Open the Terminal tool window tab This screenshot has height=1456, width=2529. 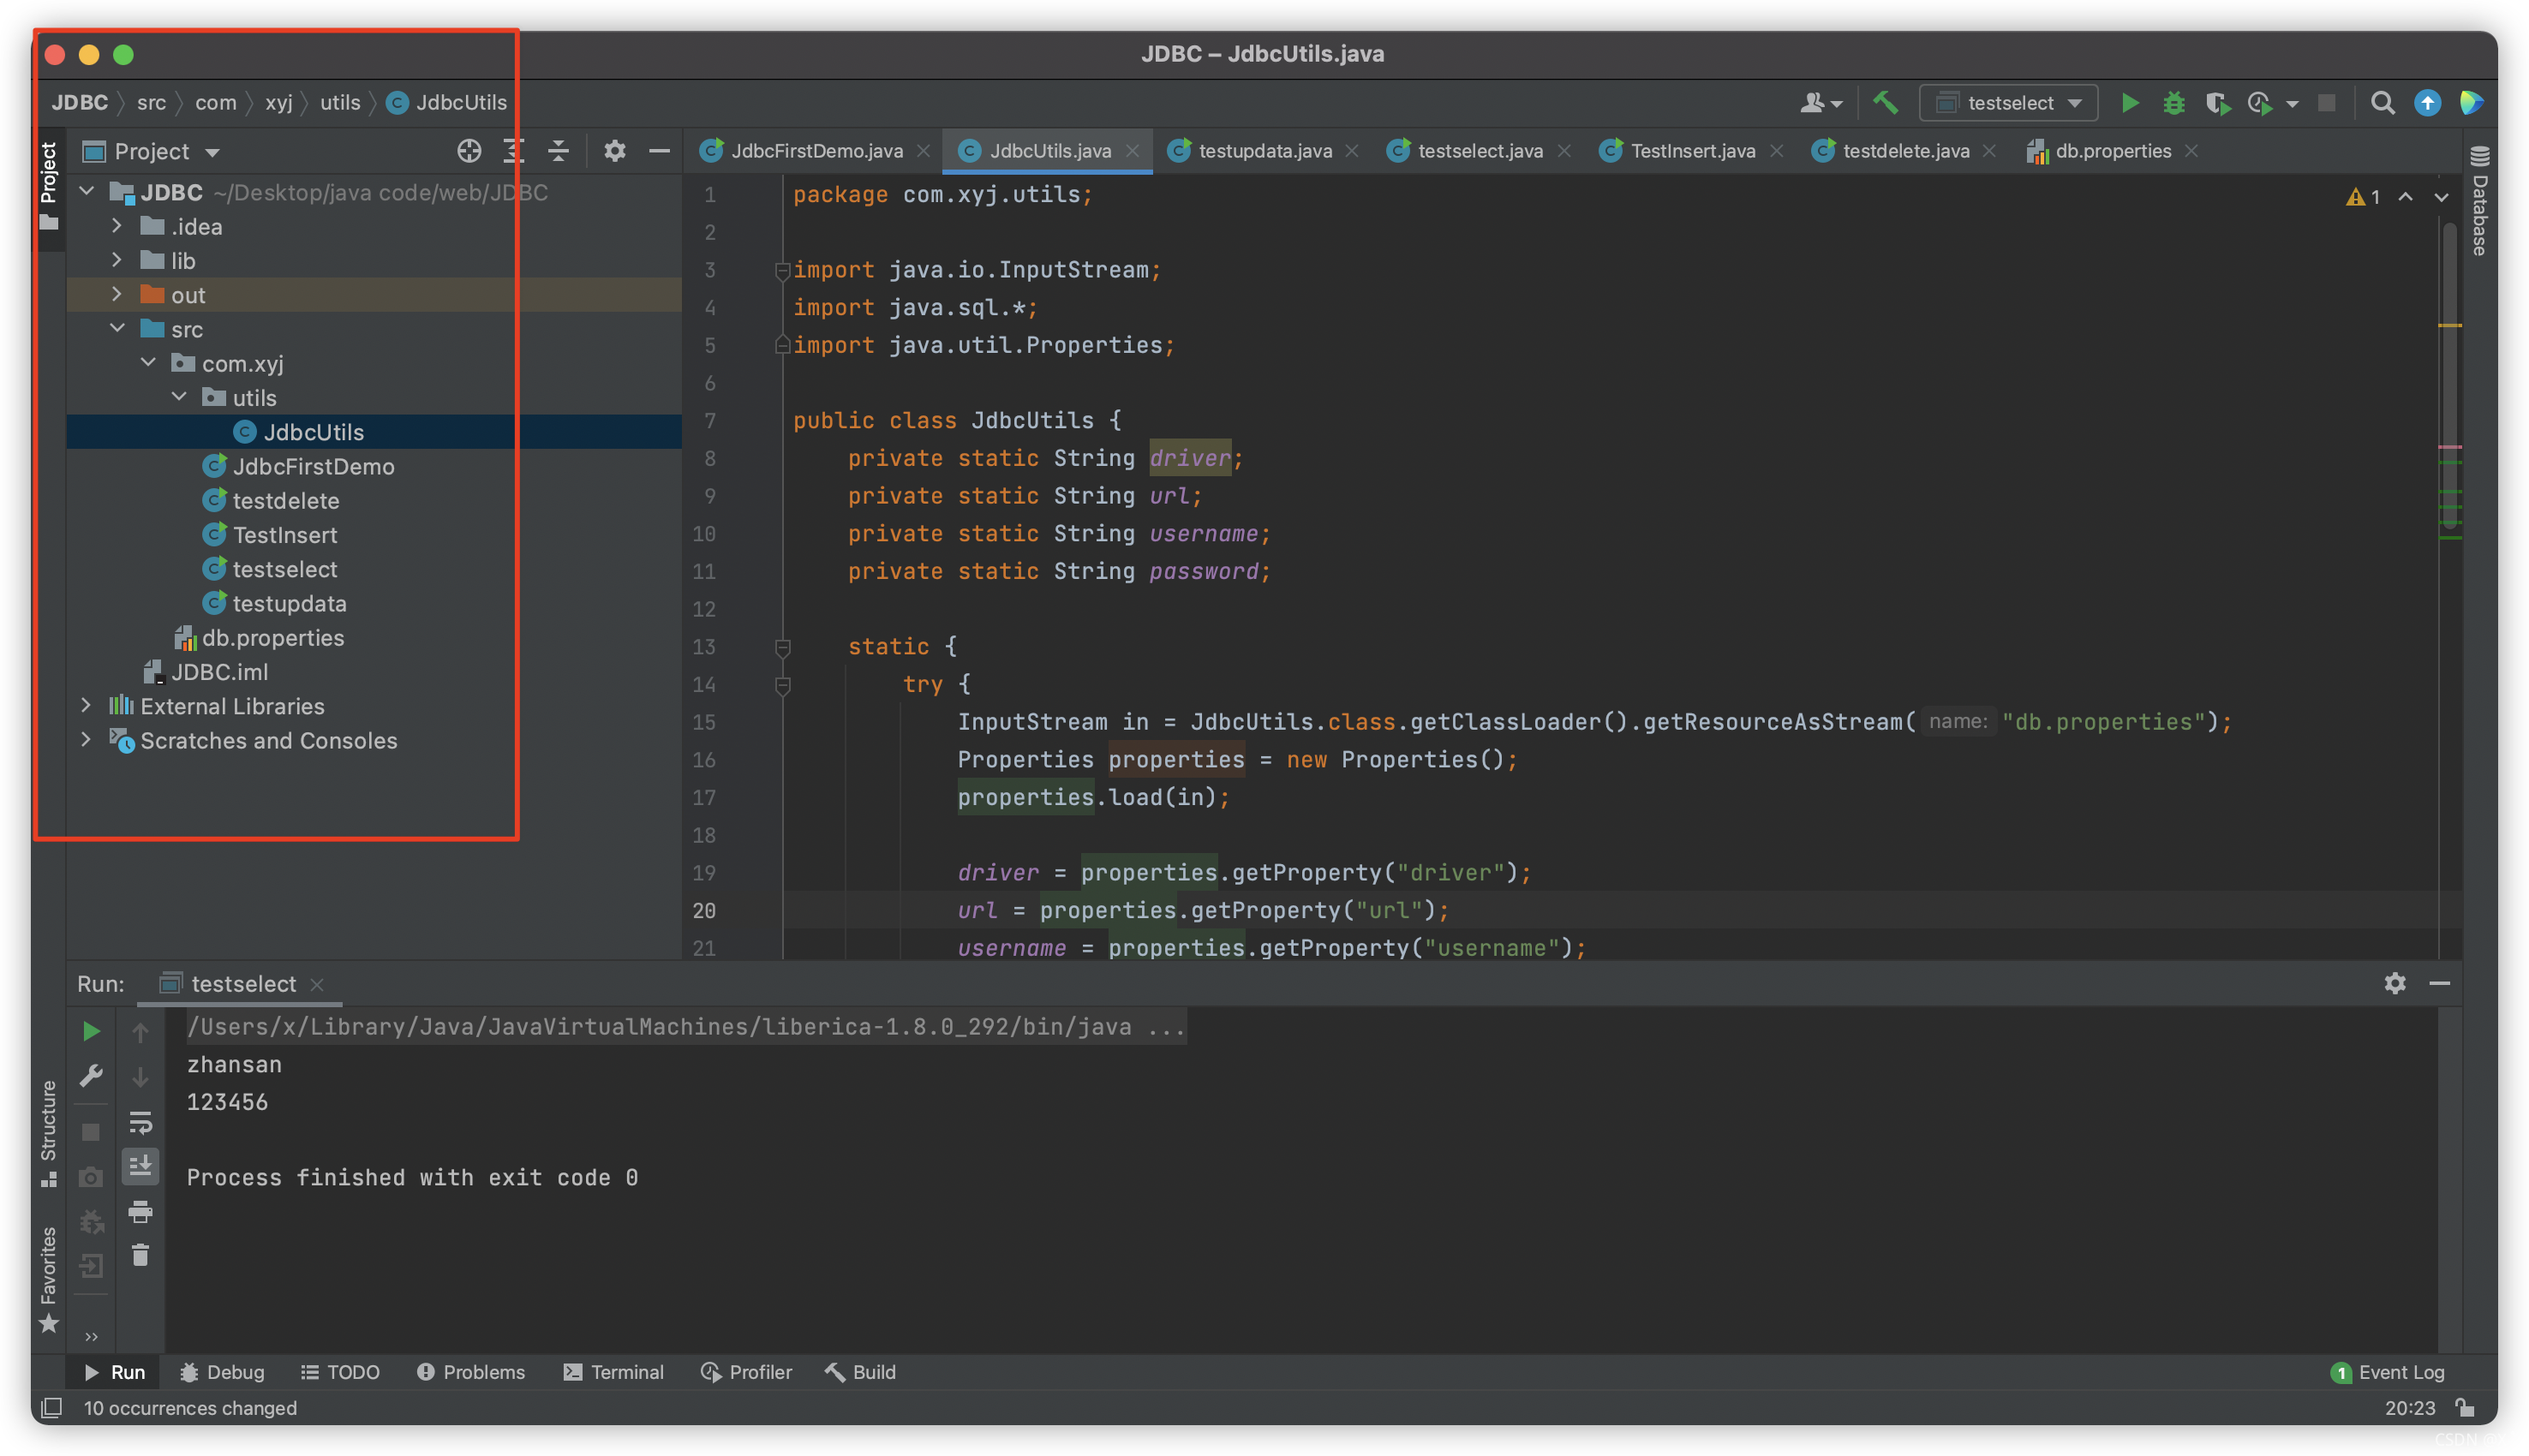click(614, 1372)
